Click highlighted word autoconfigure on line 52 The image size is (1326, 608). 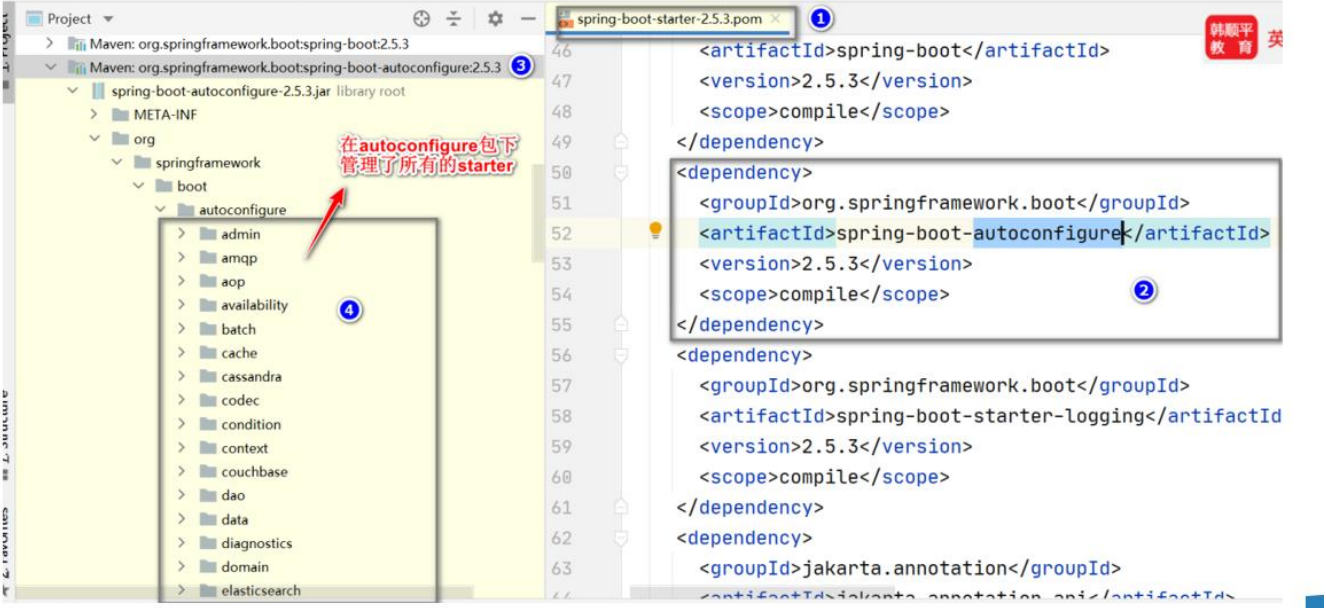click(x=1047, y=233)
